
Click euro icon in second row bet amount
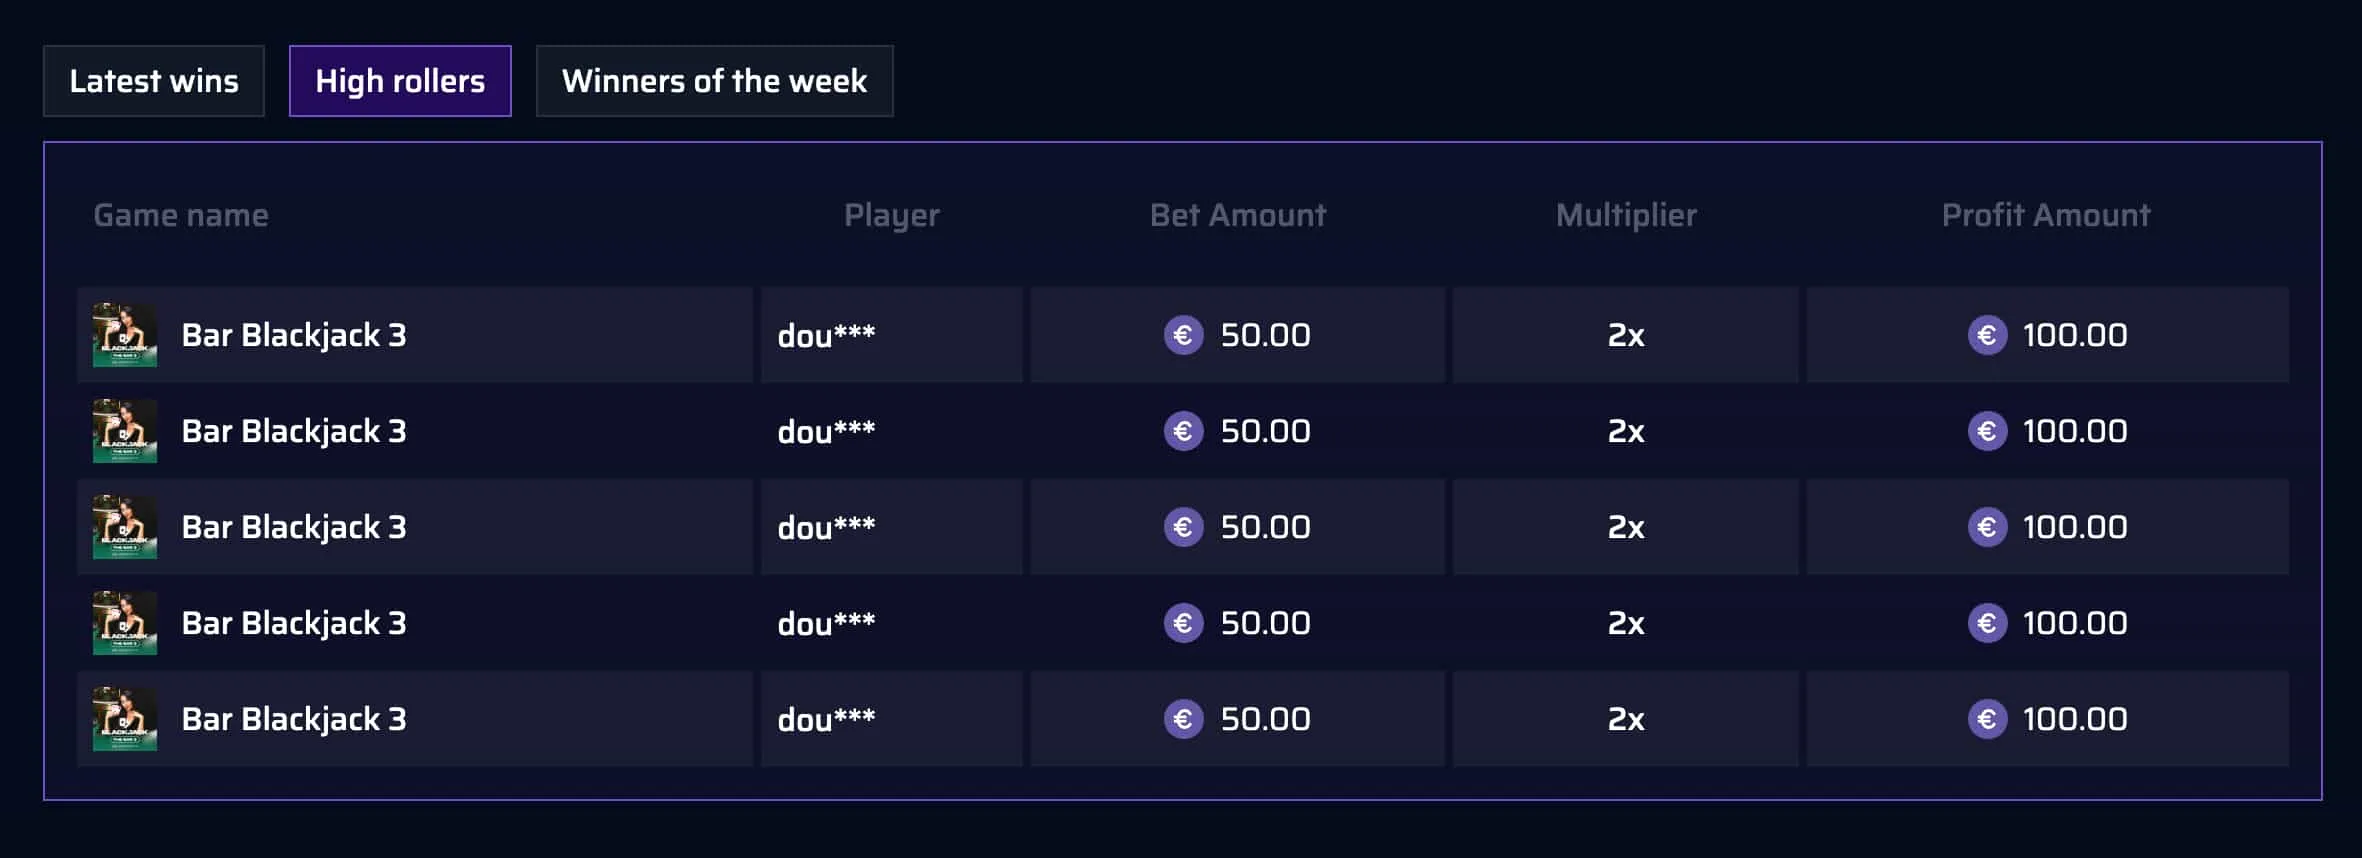coord(1184,431)
